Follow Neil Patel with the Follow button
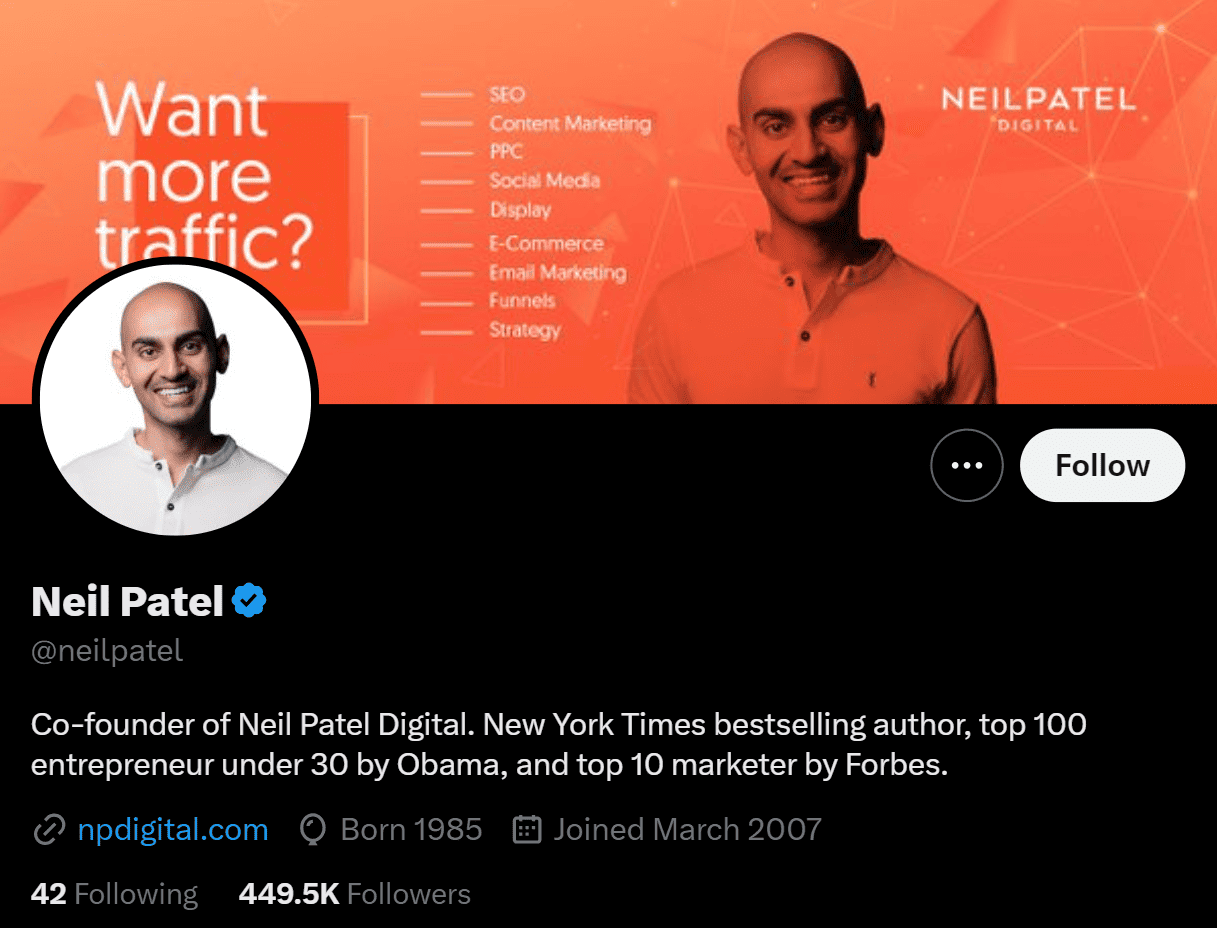This screenshot has height=928, width=1217. (1102, 465)
